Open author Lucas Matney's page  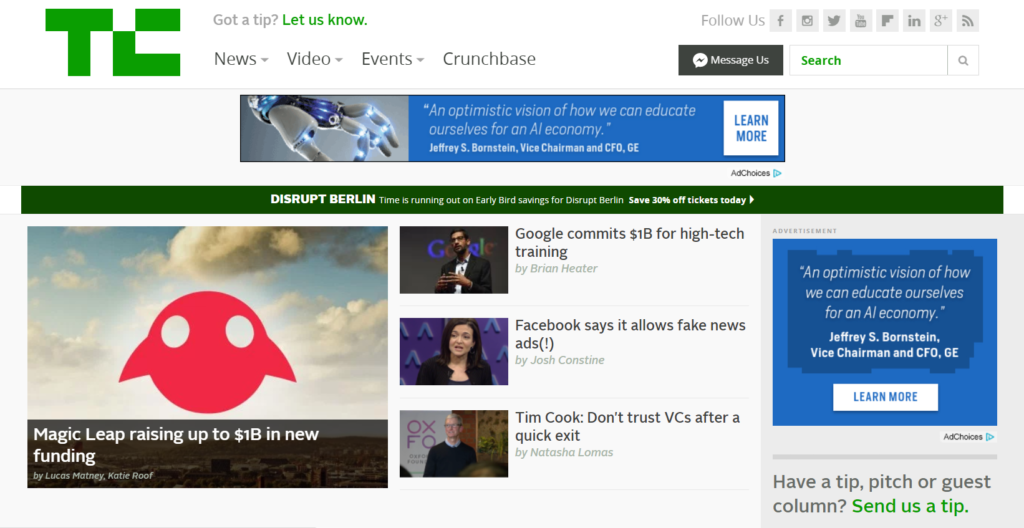[x=74, y=475]
